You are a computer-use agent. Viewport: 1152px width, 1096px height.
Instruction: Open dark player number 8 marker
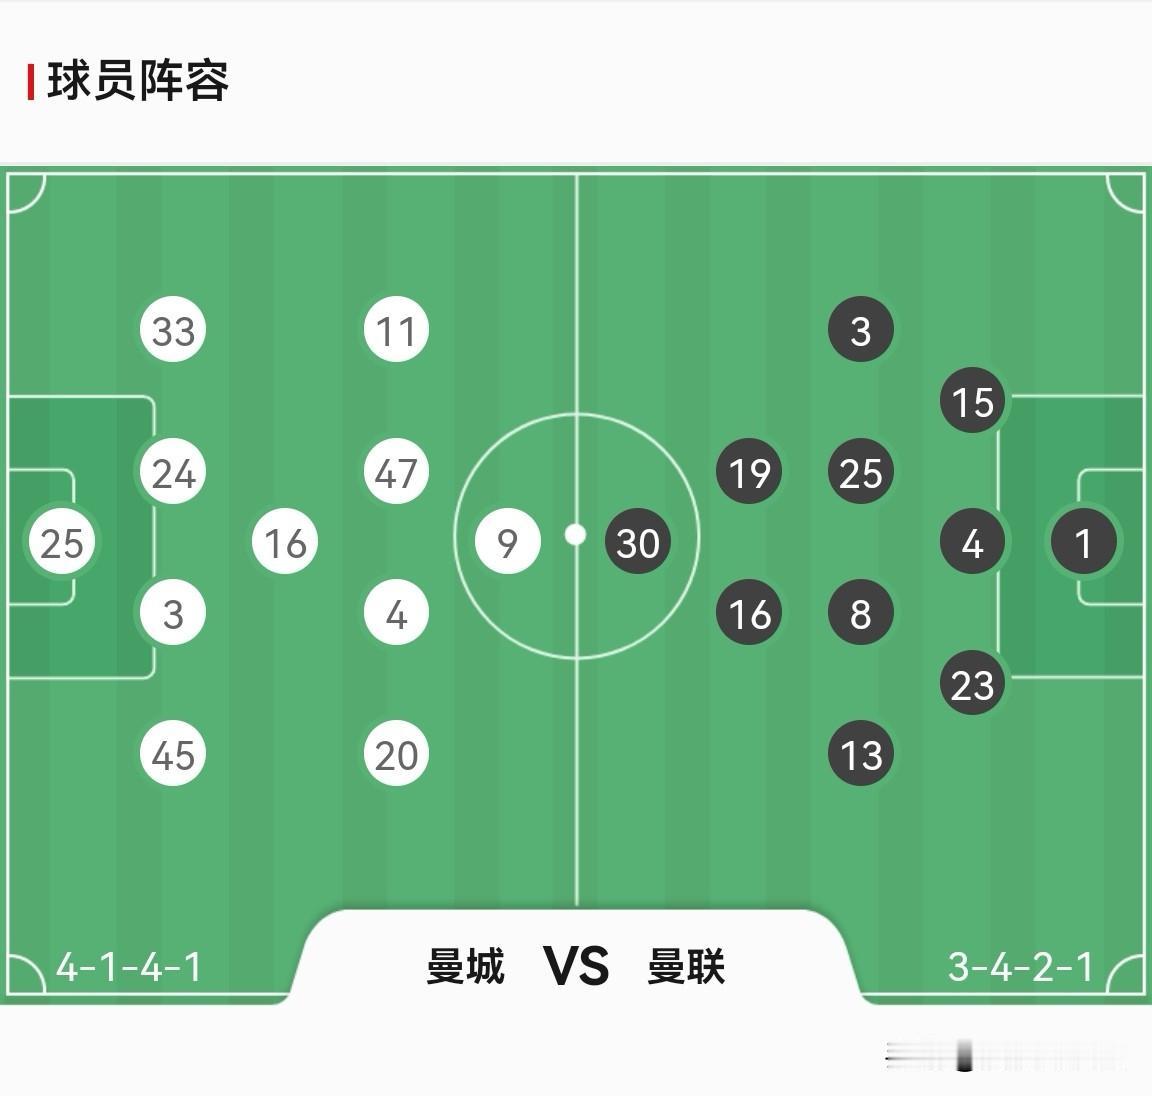(860, 613)
